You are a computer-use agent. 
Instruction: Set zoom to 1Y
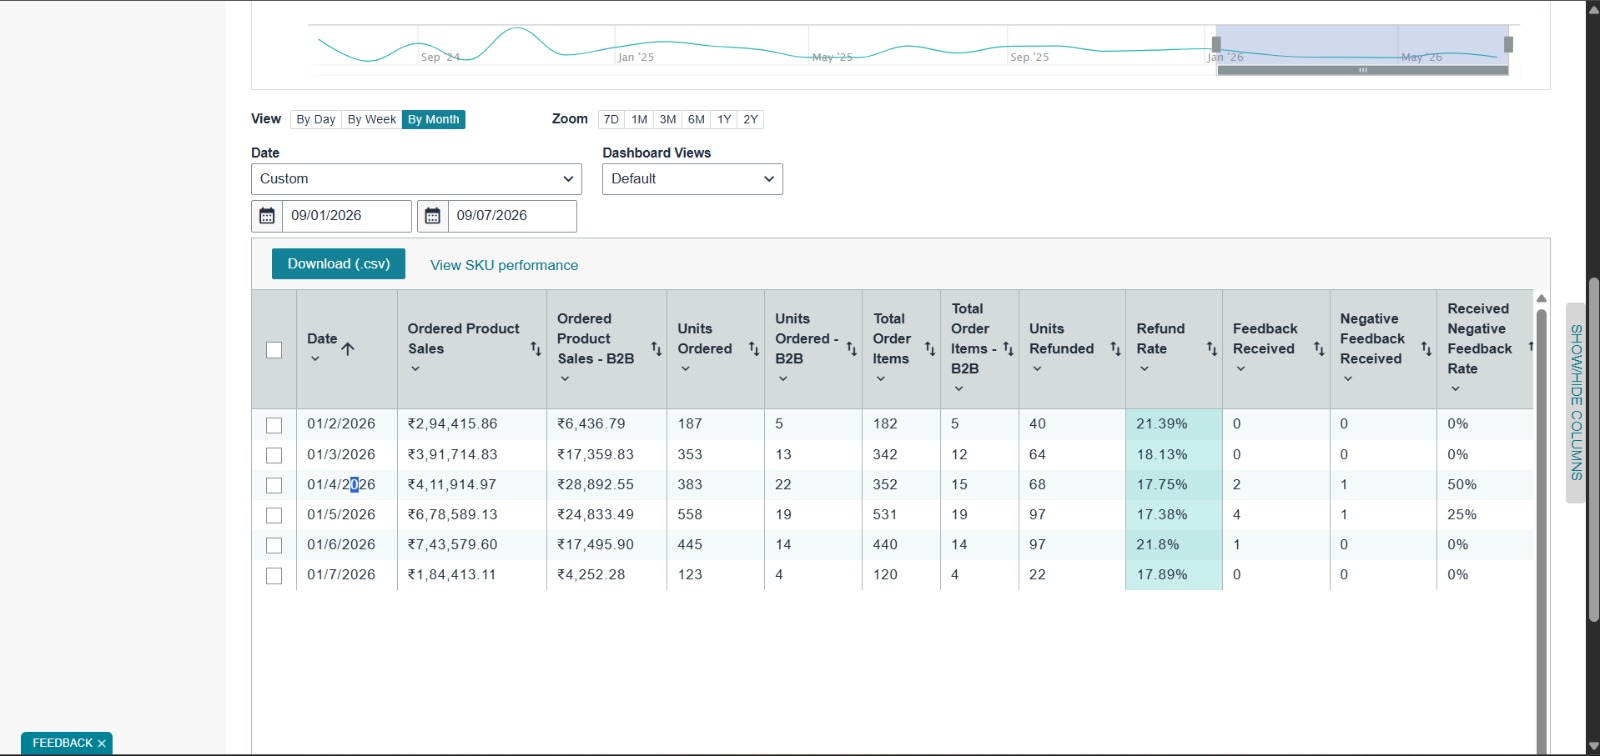click(724, 120)
